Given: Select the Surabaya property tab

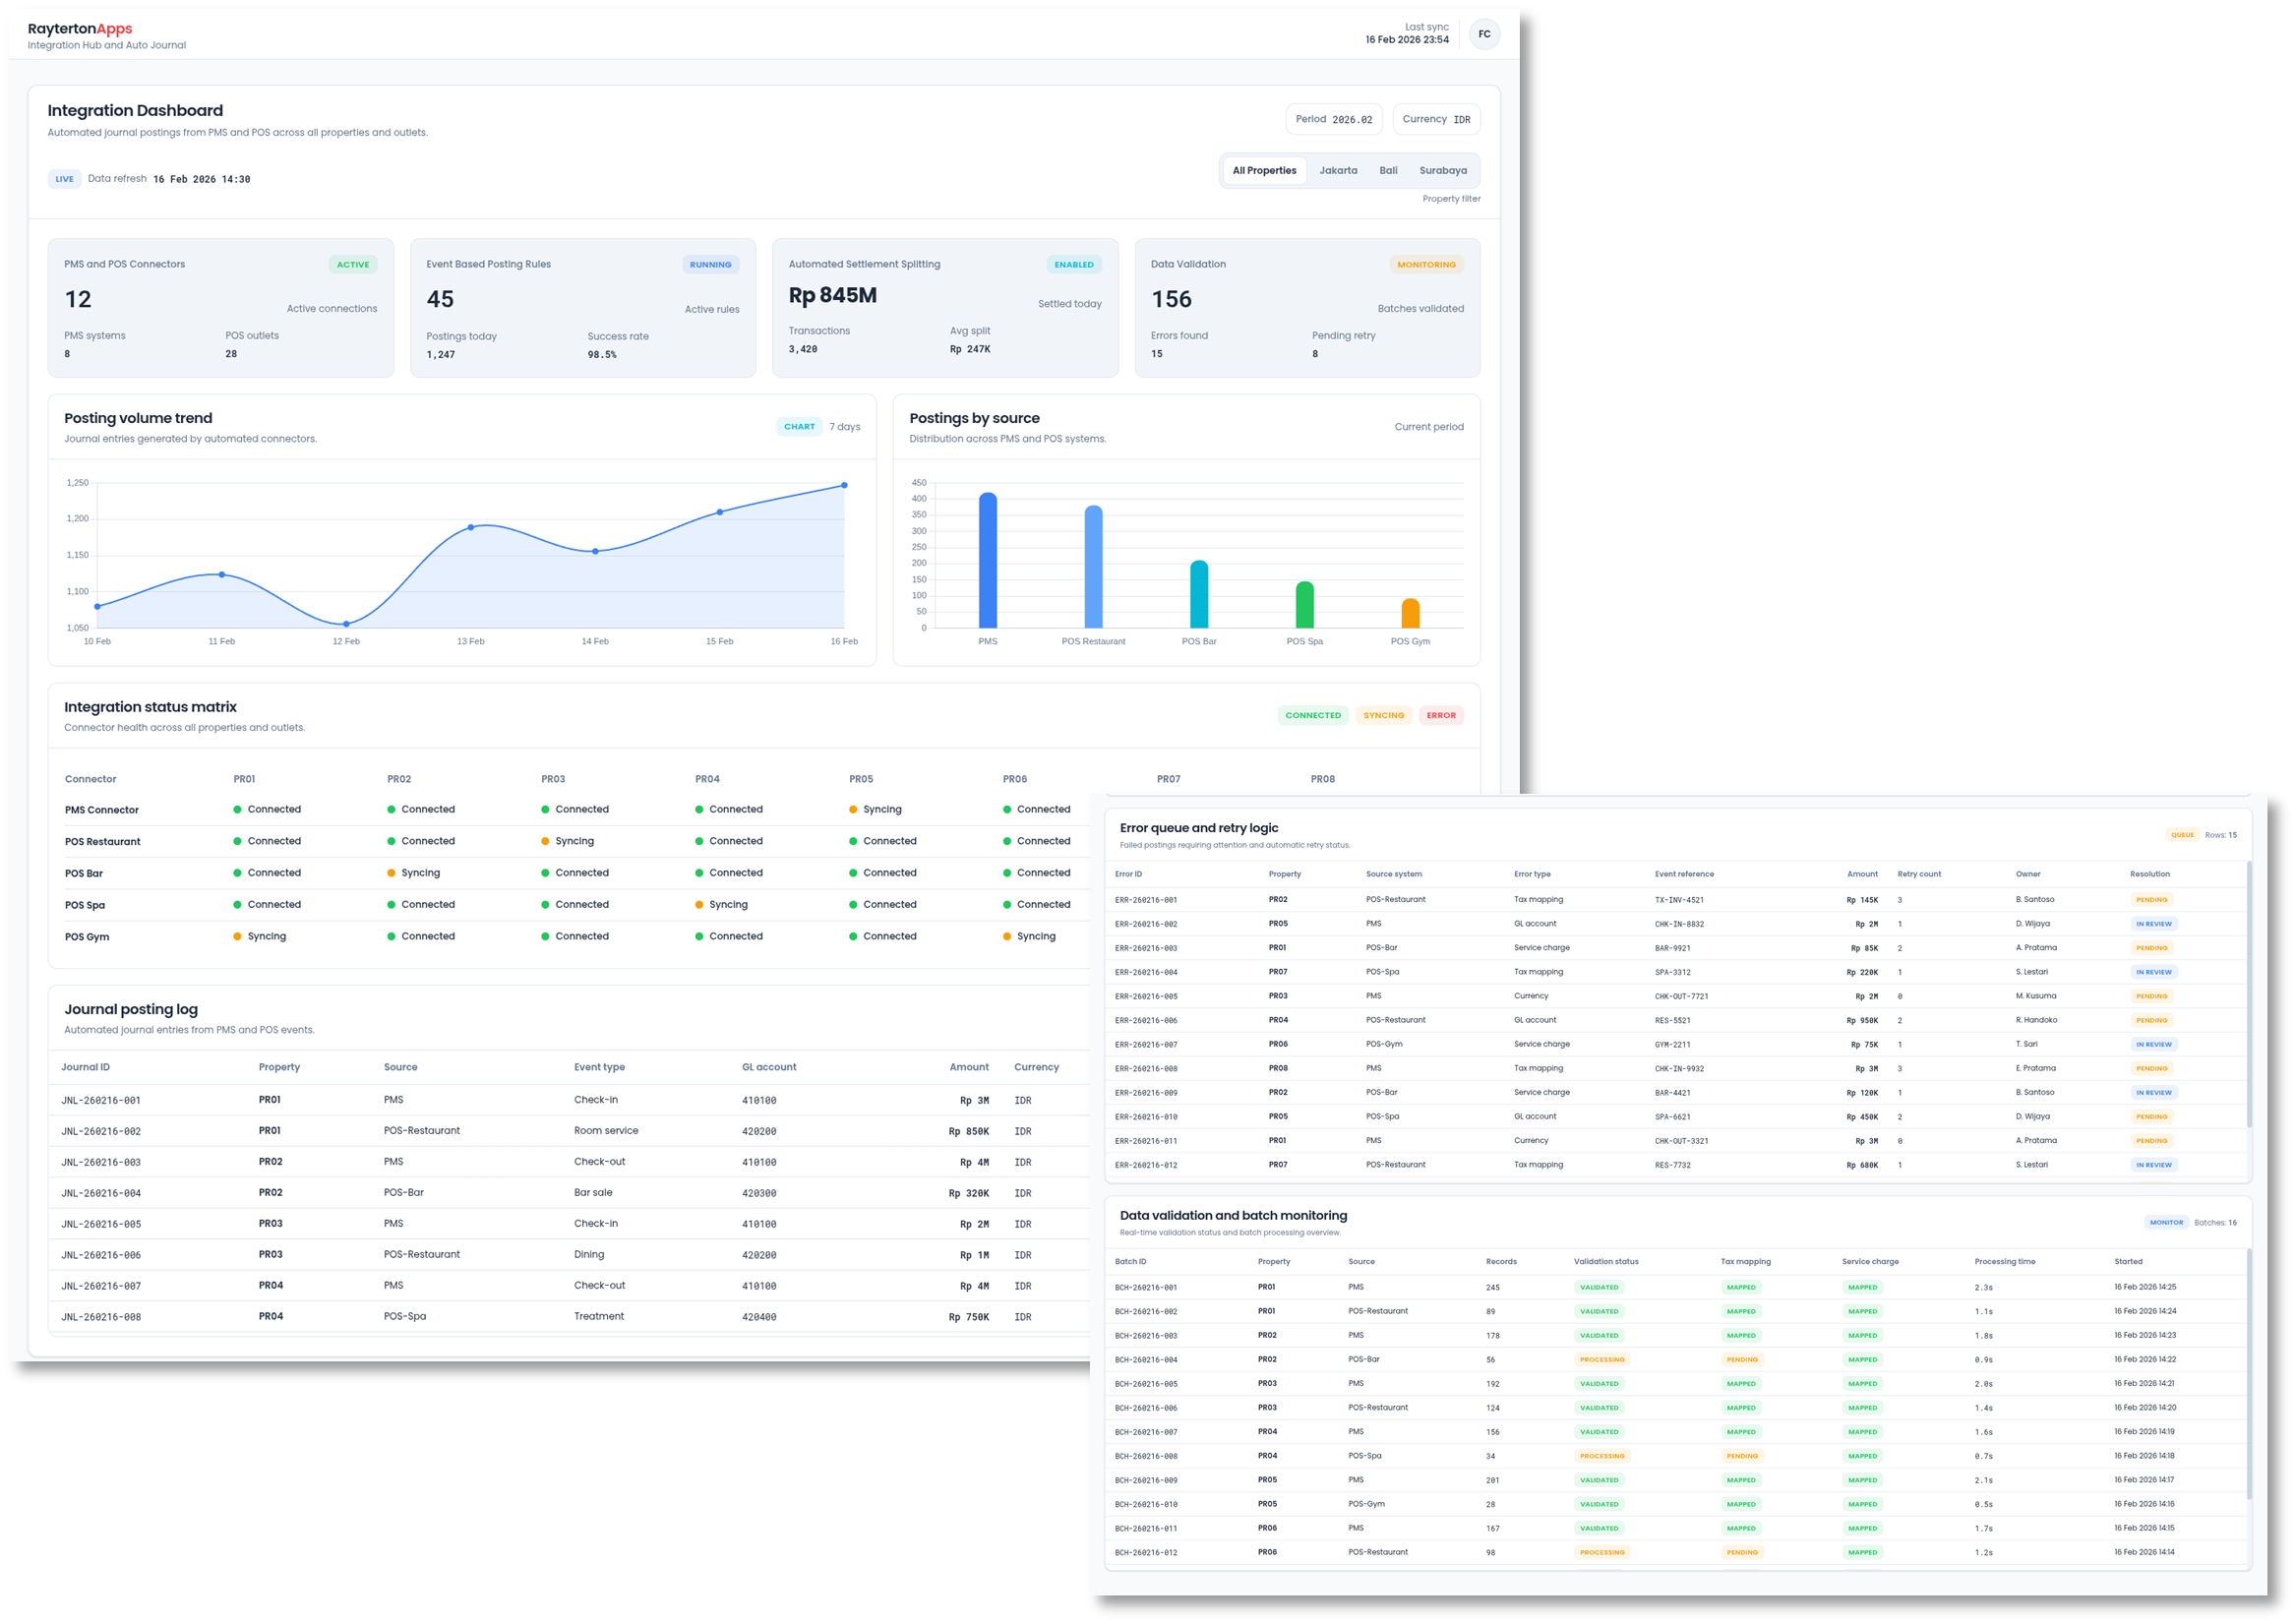Looking at the screenshot, I should tap(1442, 171).
